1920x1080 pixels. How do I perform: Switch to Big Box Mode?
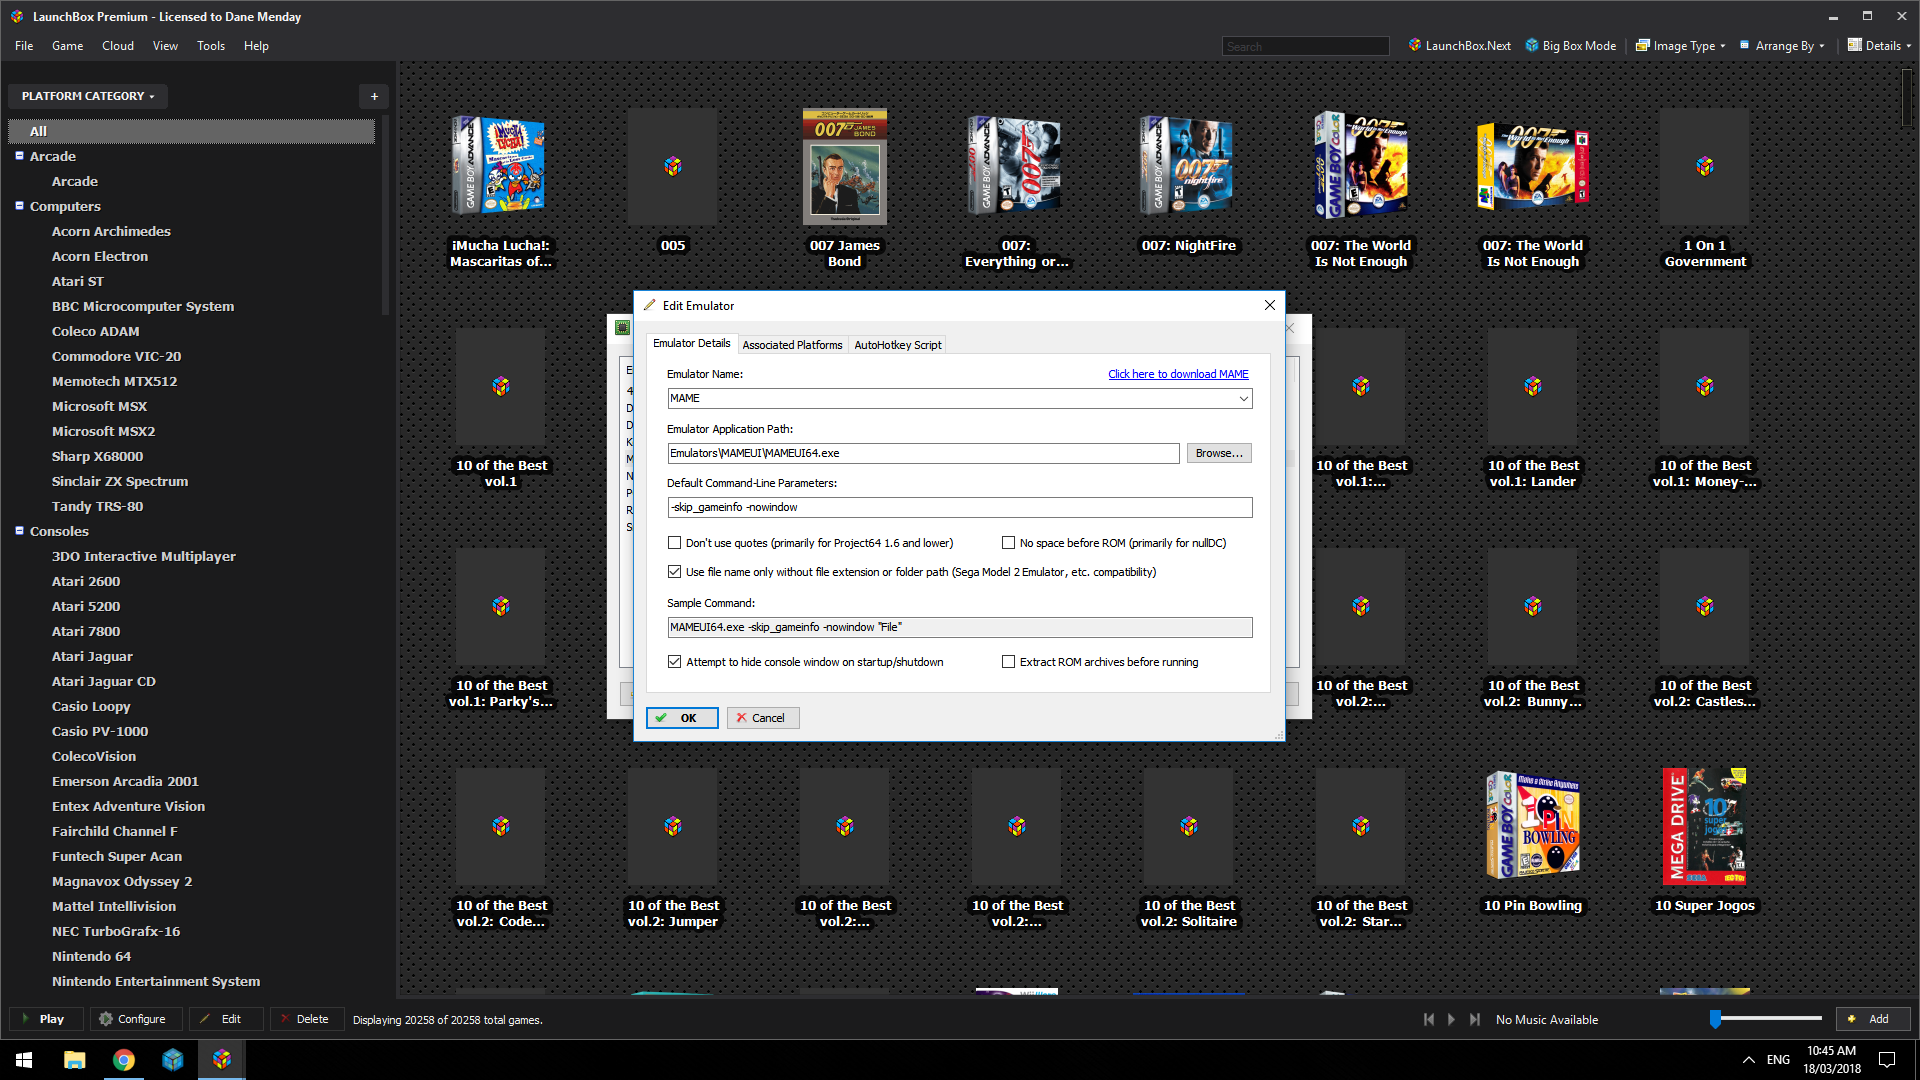pyautogui.click(x=1570, y=46)
